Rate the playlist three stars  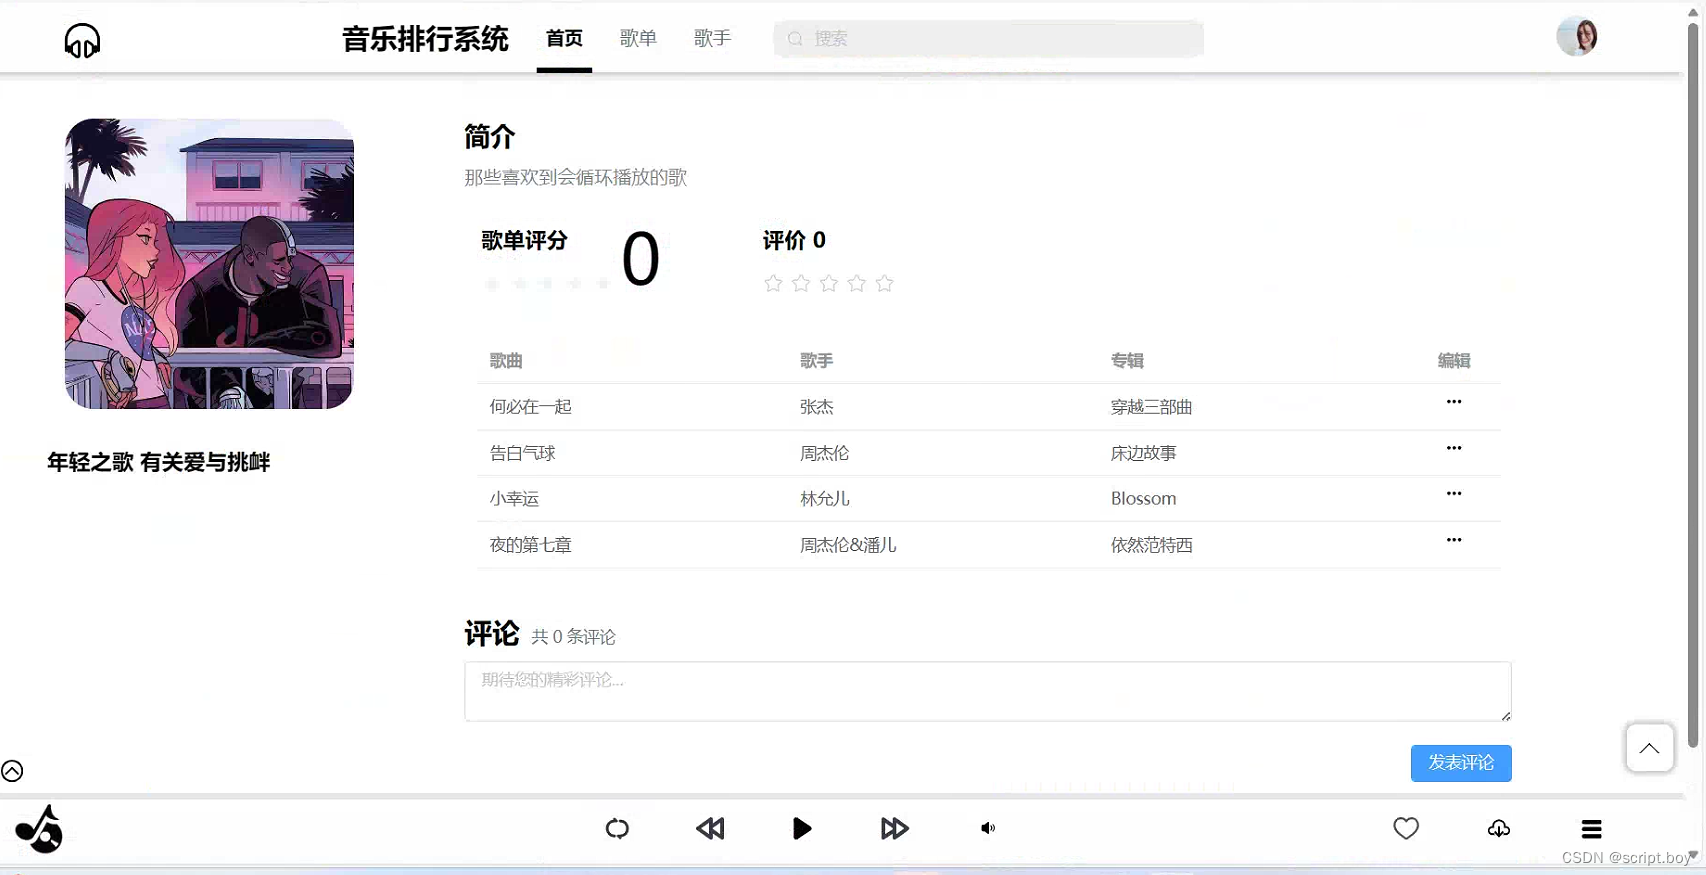click(x=829, y=284)
